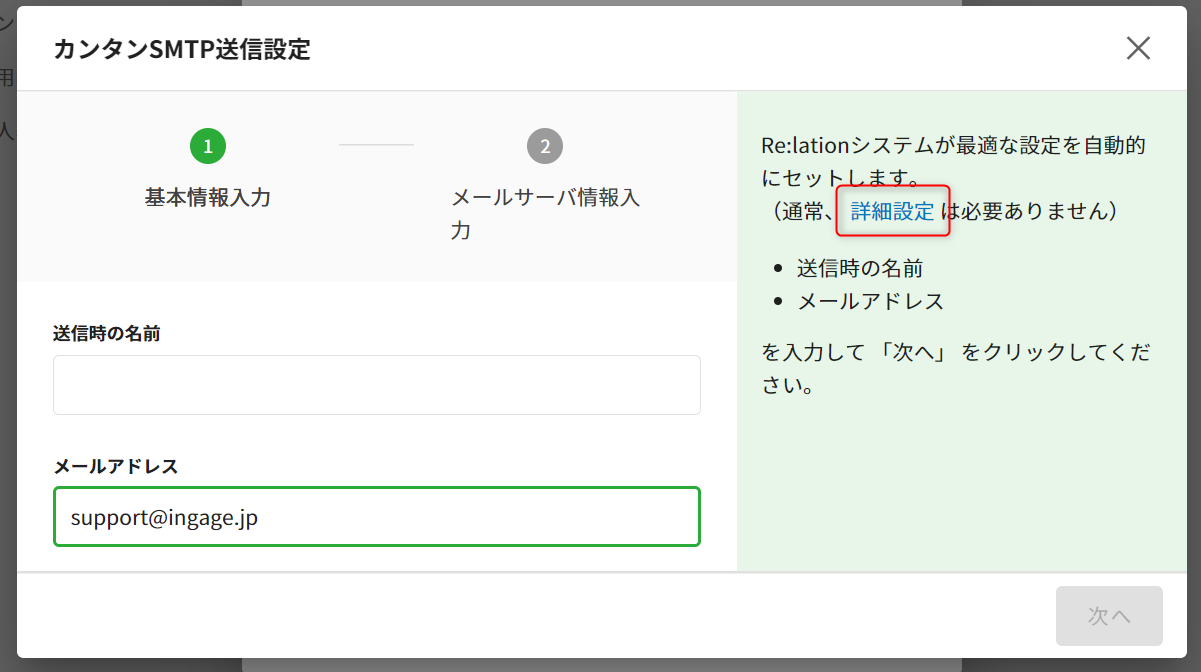Click the 送信時の名前 bullet in help panel
Viewport: 1201px width, 672px height.
[859, 268]
